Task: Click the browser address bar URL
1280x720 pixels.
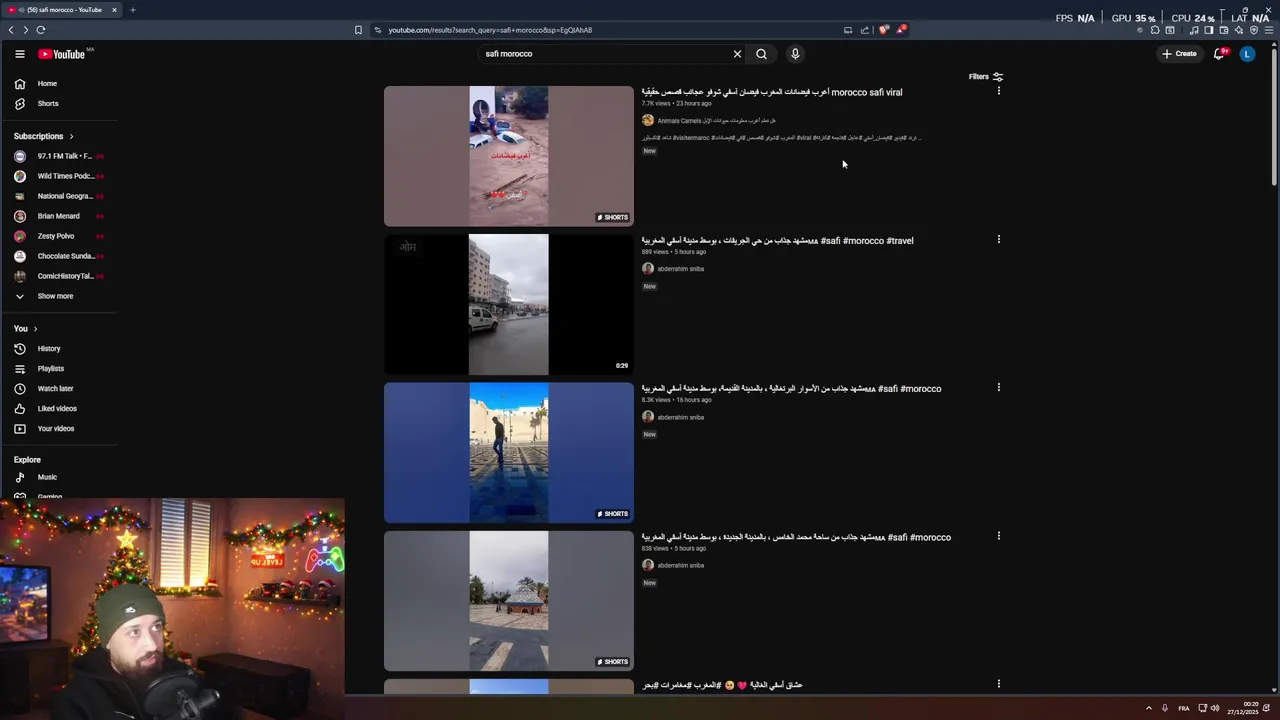Action: coord(490,30)
